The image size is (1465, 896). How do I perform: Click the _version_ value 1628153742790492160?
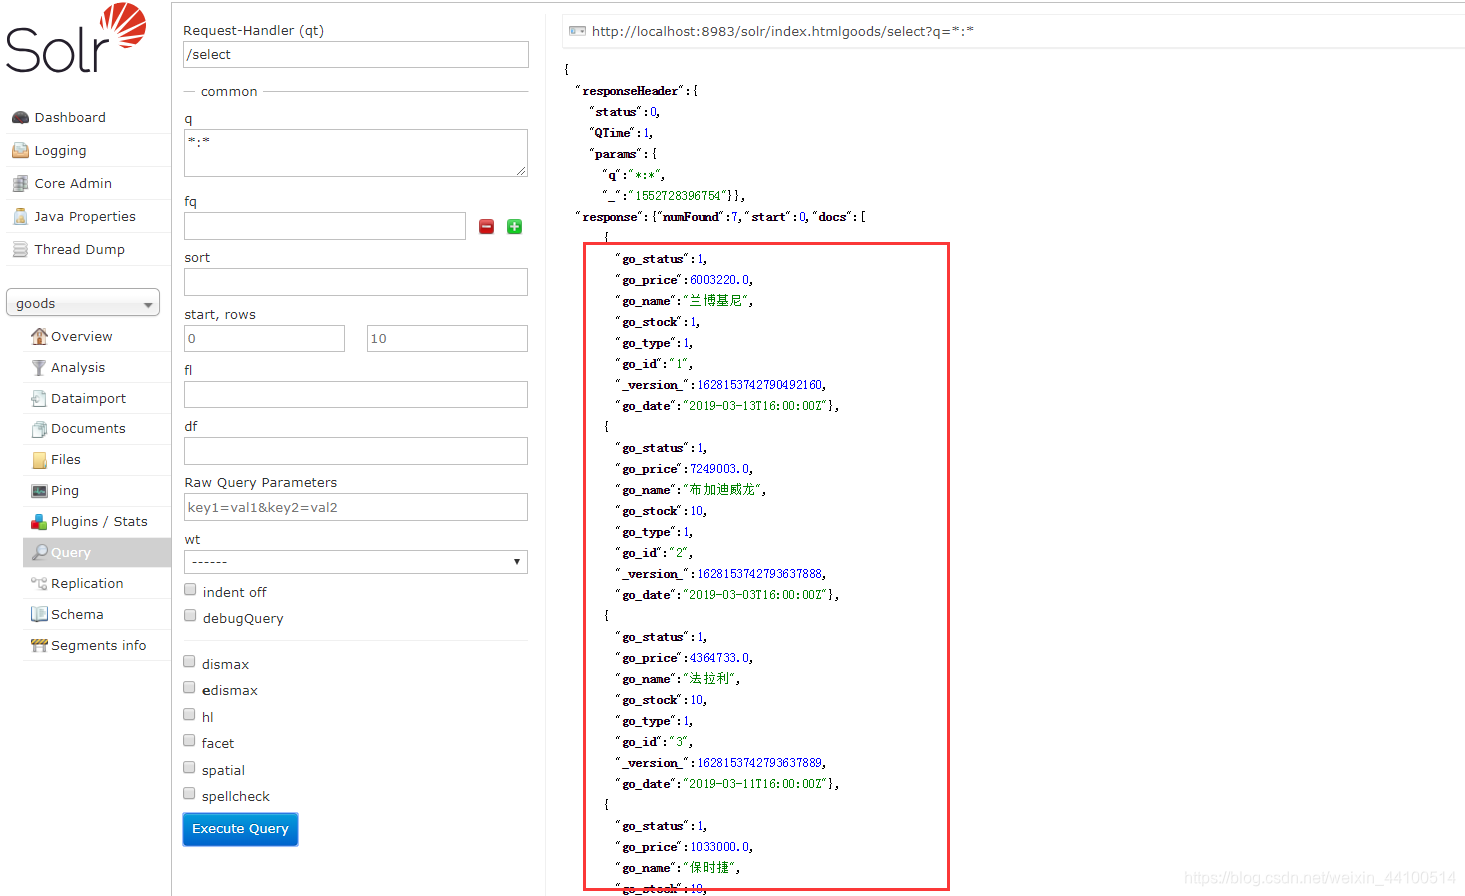pyautogui.click(x=760, y=385)
